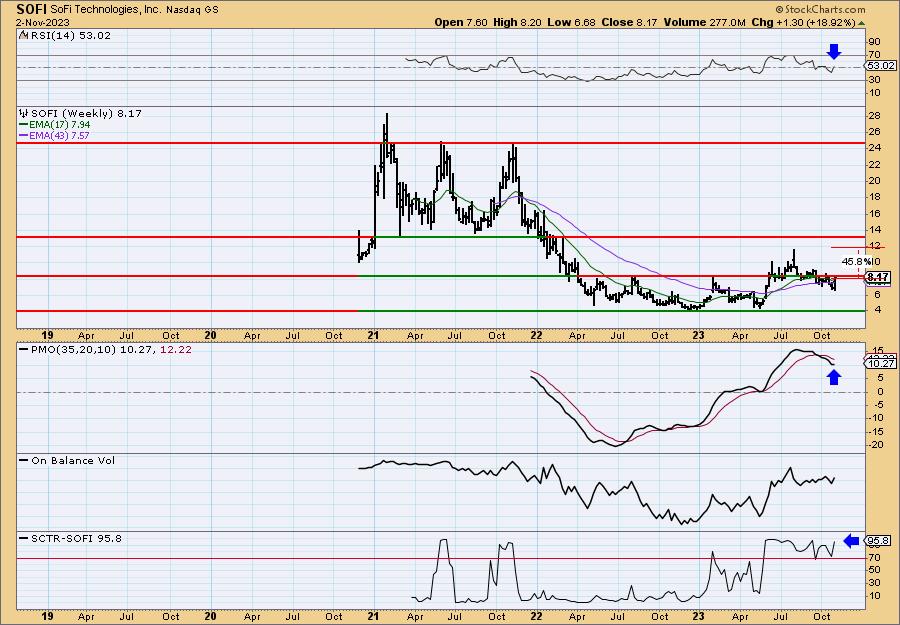Click the 28 price level on the price axis
The height and width of the screenshot is (625, 900).
coord(875,116)
